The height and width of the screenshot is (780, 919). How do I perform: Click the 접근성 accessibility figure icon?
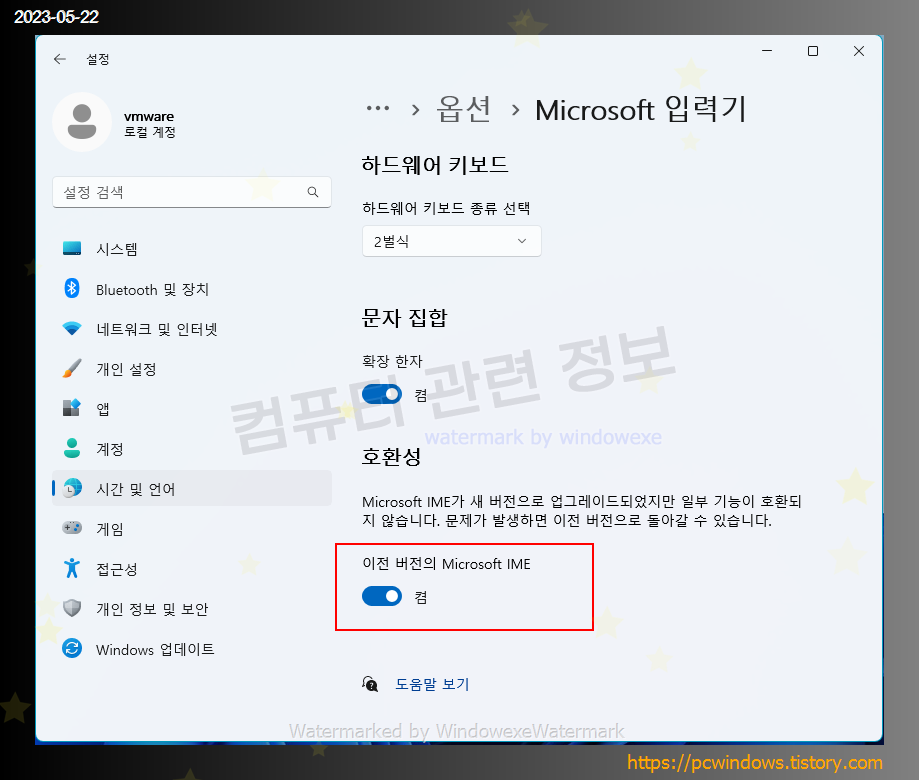click(x=72, y=568)
